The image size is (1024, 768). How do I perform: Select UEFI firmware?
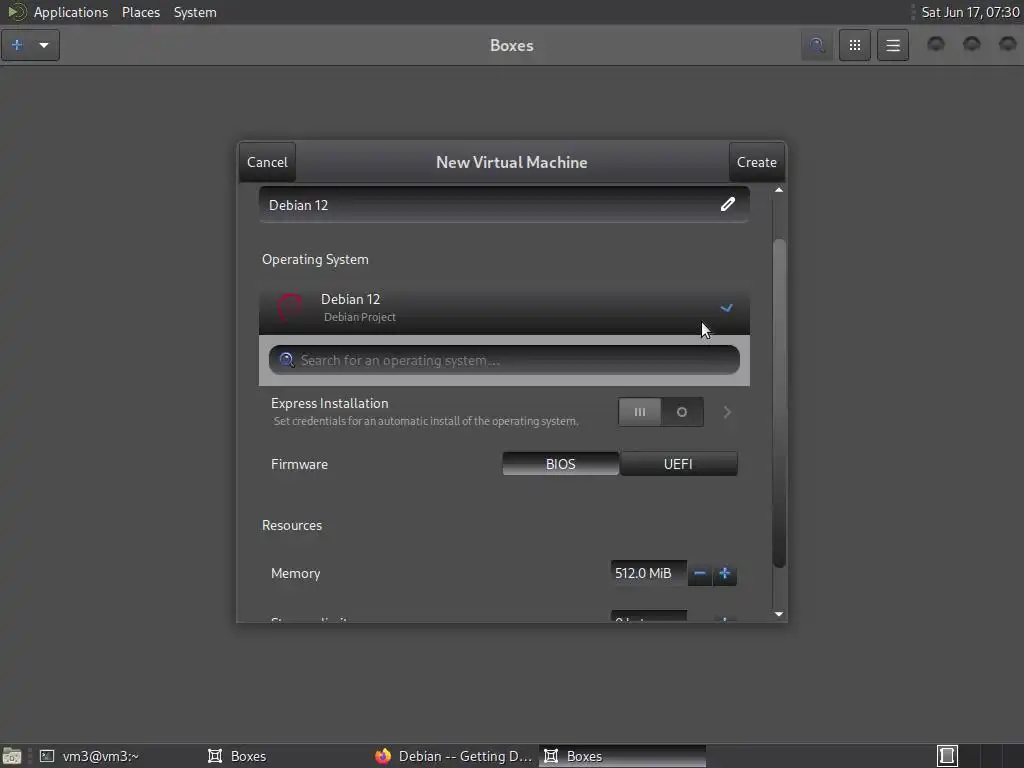(679, 464)
